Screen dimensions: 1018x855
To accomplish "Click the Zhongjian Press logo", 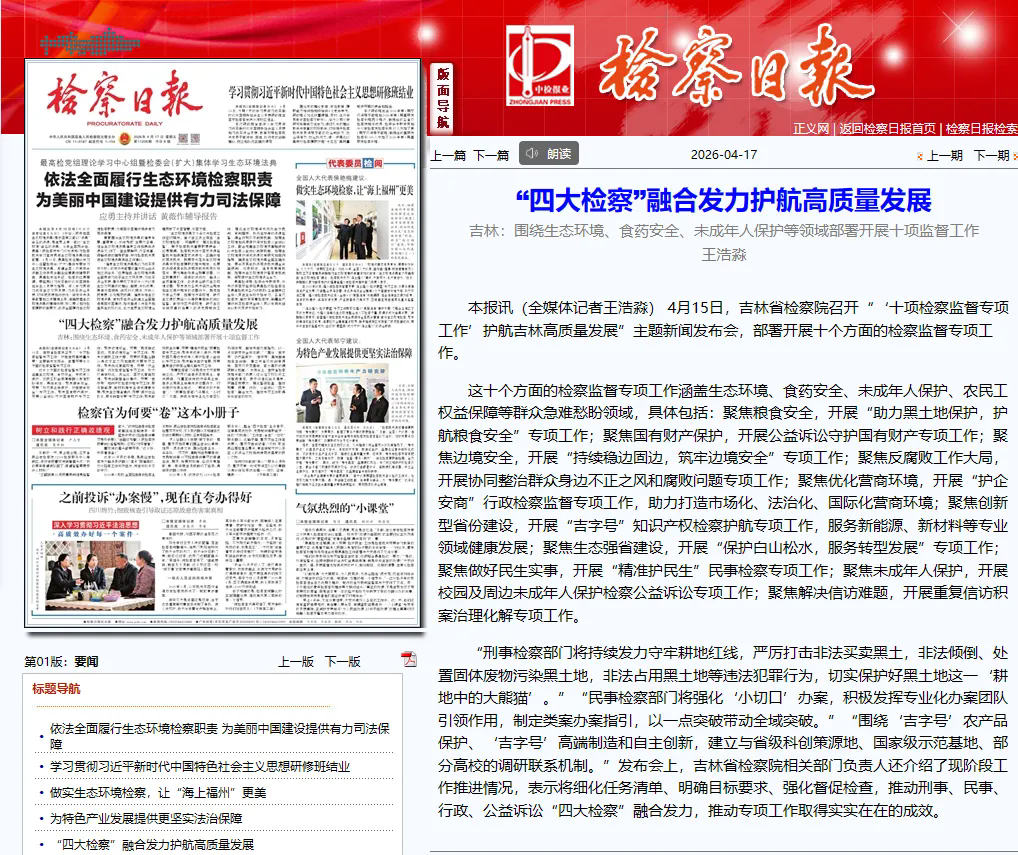I will [x=539, y=67].
